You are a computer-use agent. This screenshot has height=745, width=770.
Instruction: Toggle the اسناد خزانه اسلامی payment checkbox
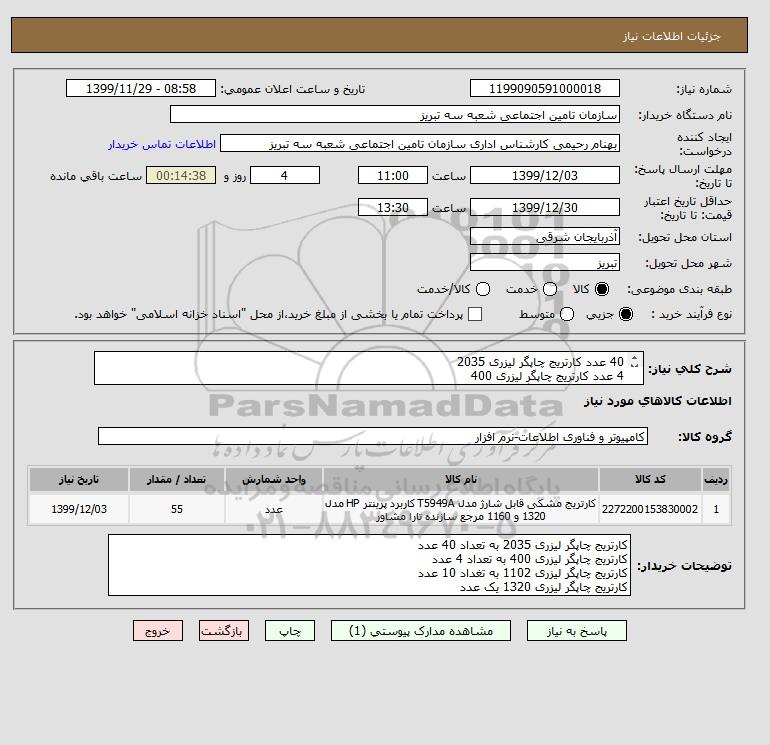pyautogui.click(x=475, y=314)
